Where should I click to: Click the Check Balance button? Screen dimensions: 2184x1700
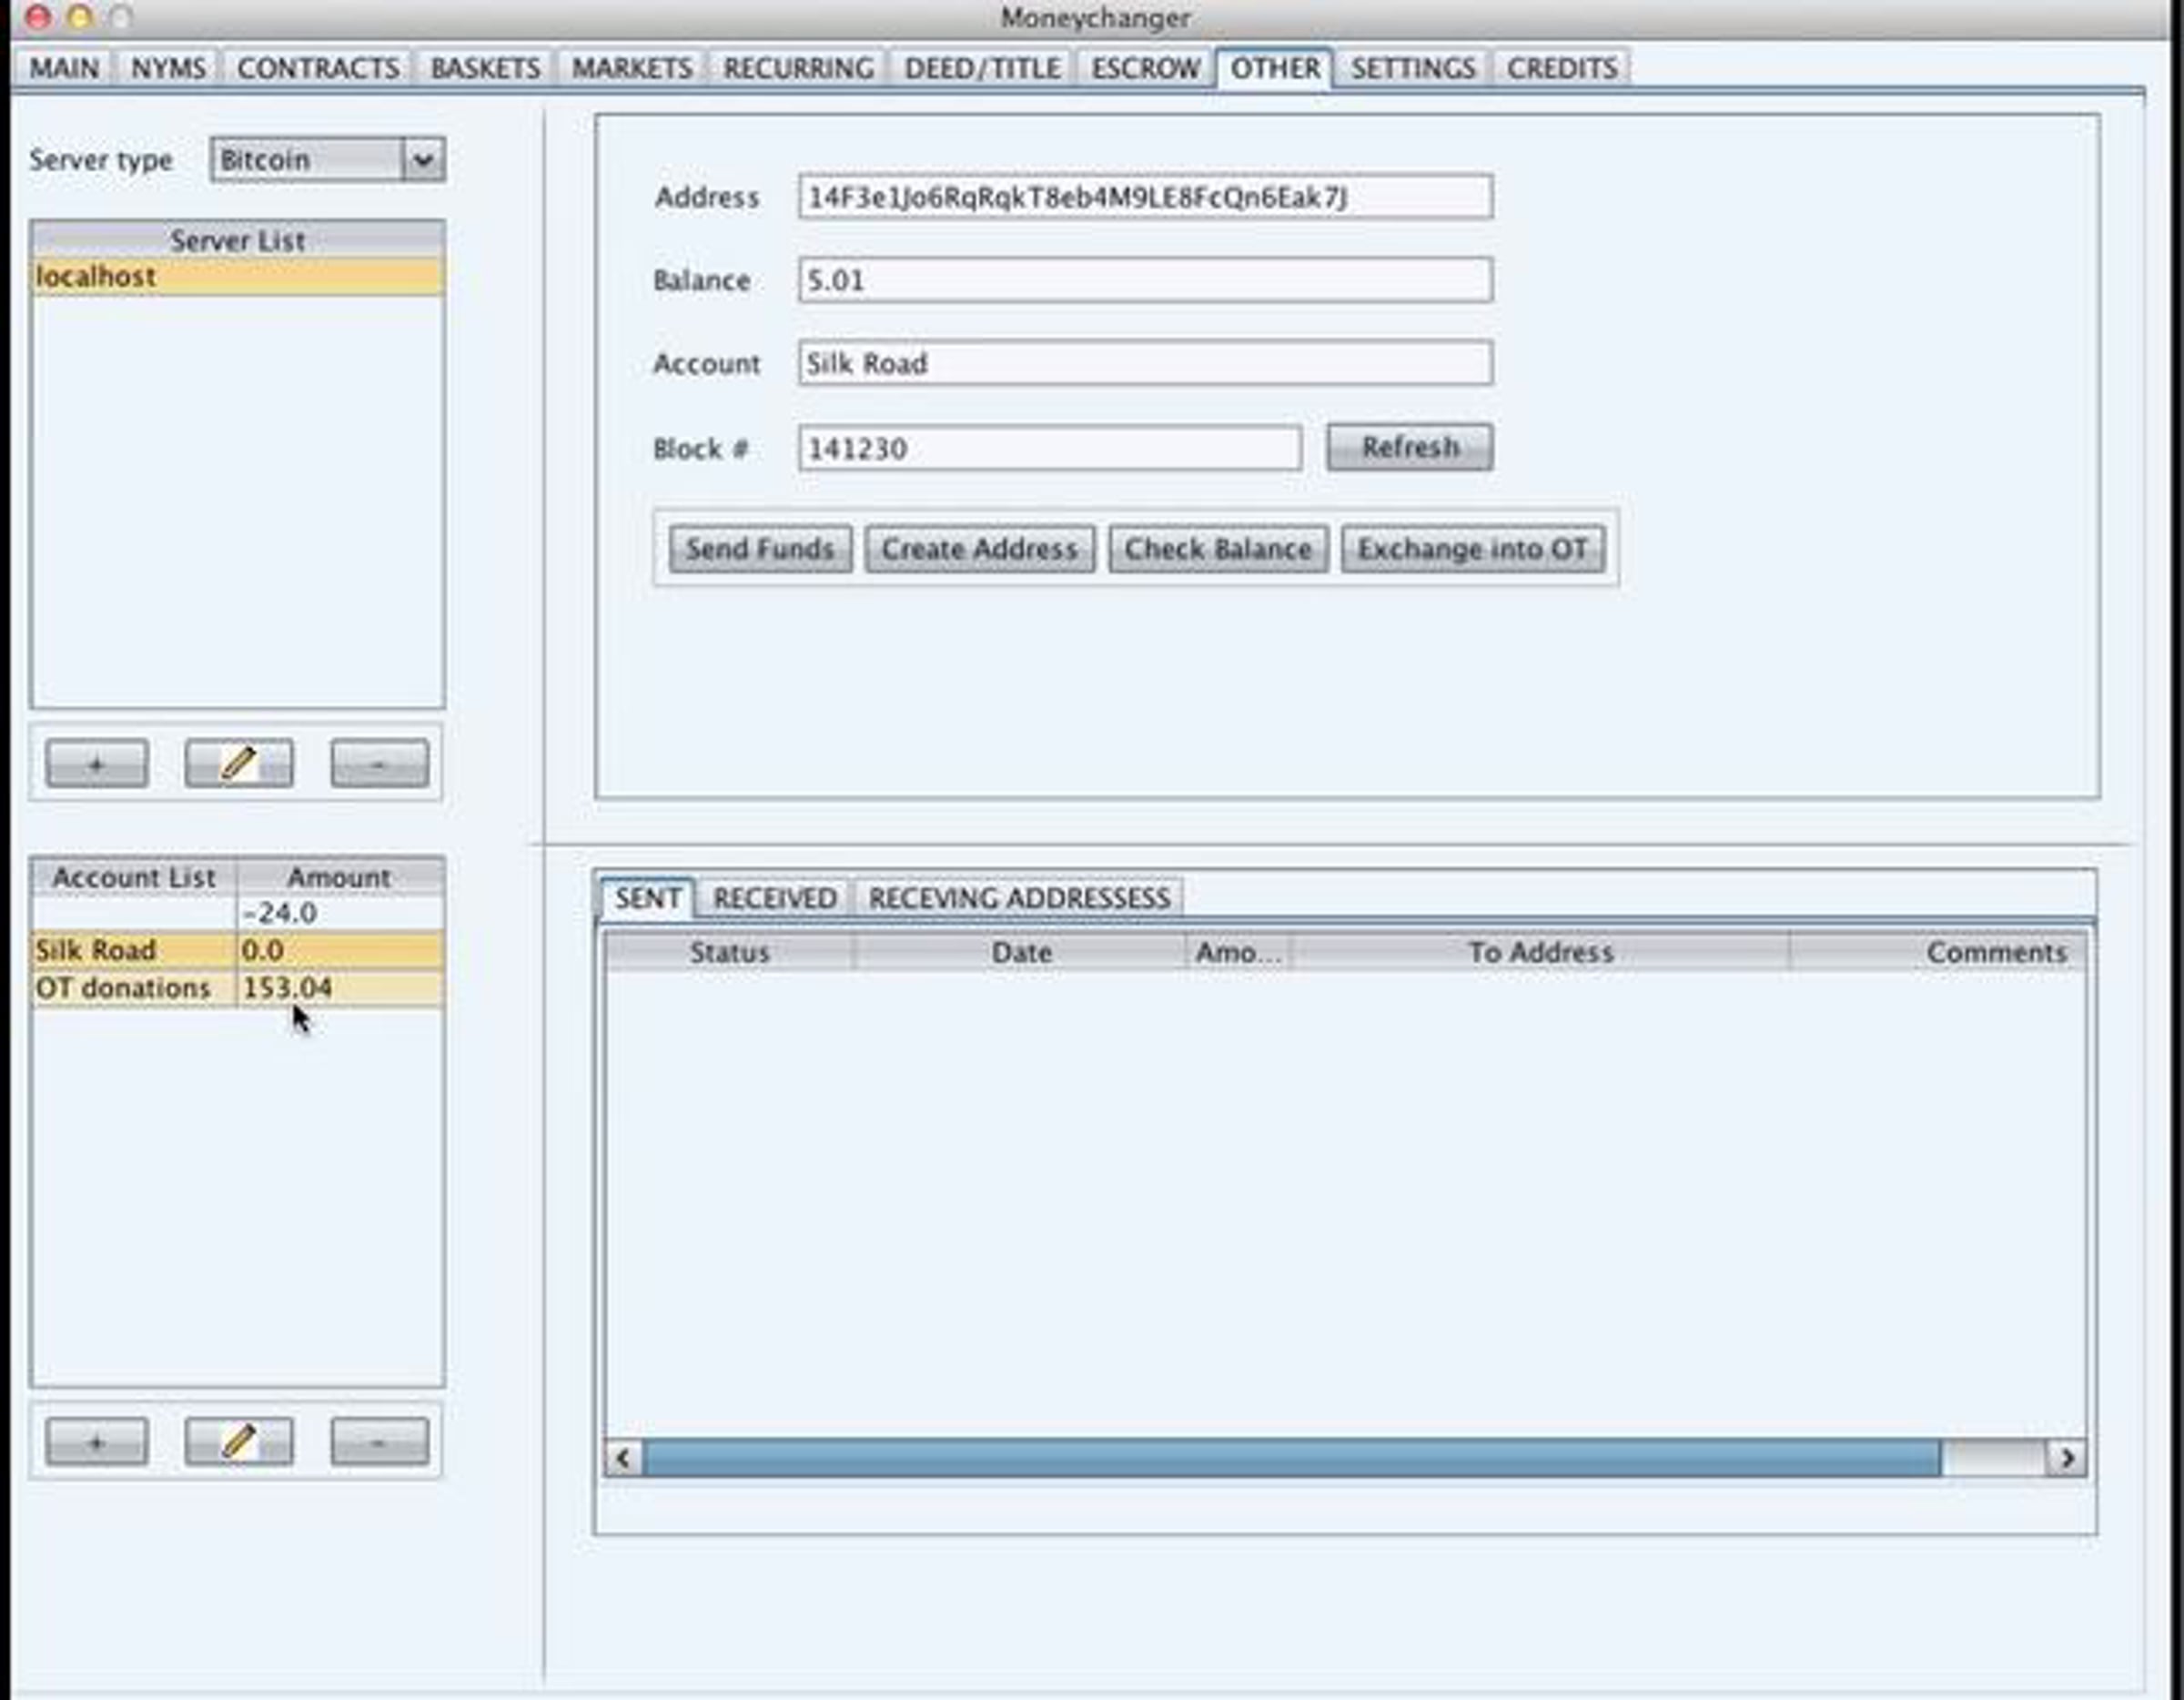click(x=1218, y=549)
